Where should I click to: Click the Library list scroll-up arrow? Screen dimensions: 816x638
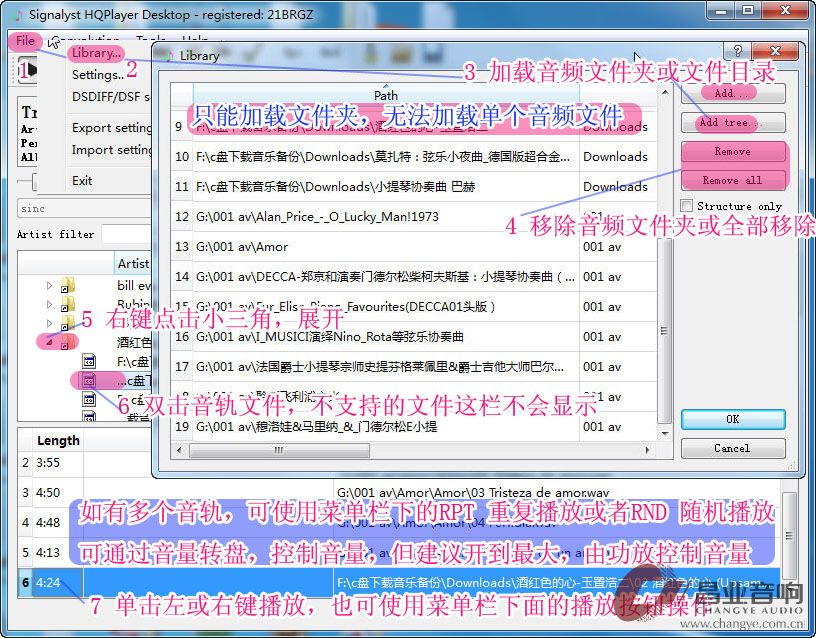tap(665, 92)
